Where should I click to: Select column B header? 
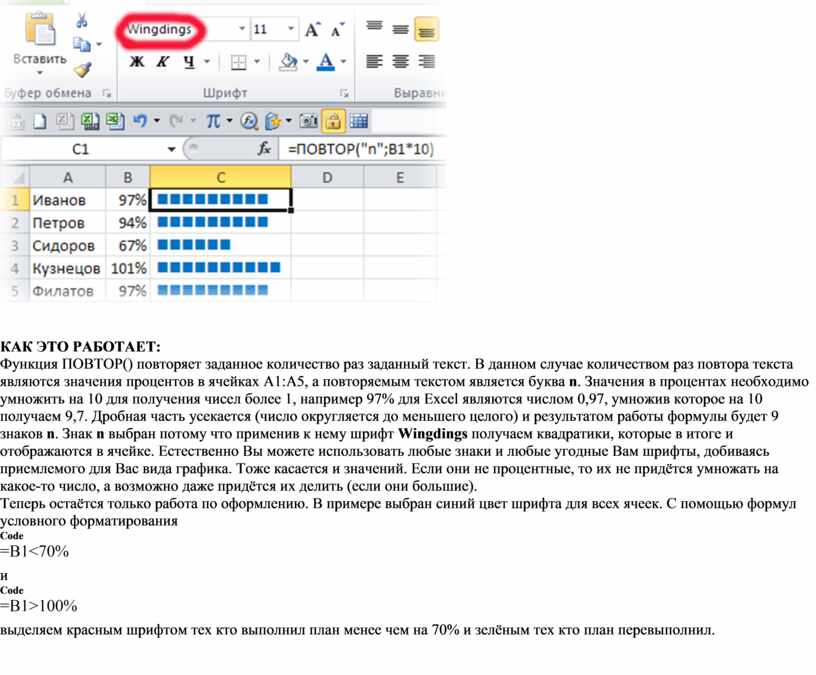(x=128, y=177)
